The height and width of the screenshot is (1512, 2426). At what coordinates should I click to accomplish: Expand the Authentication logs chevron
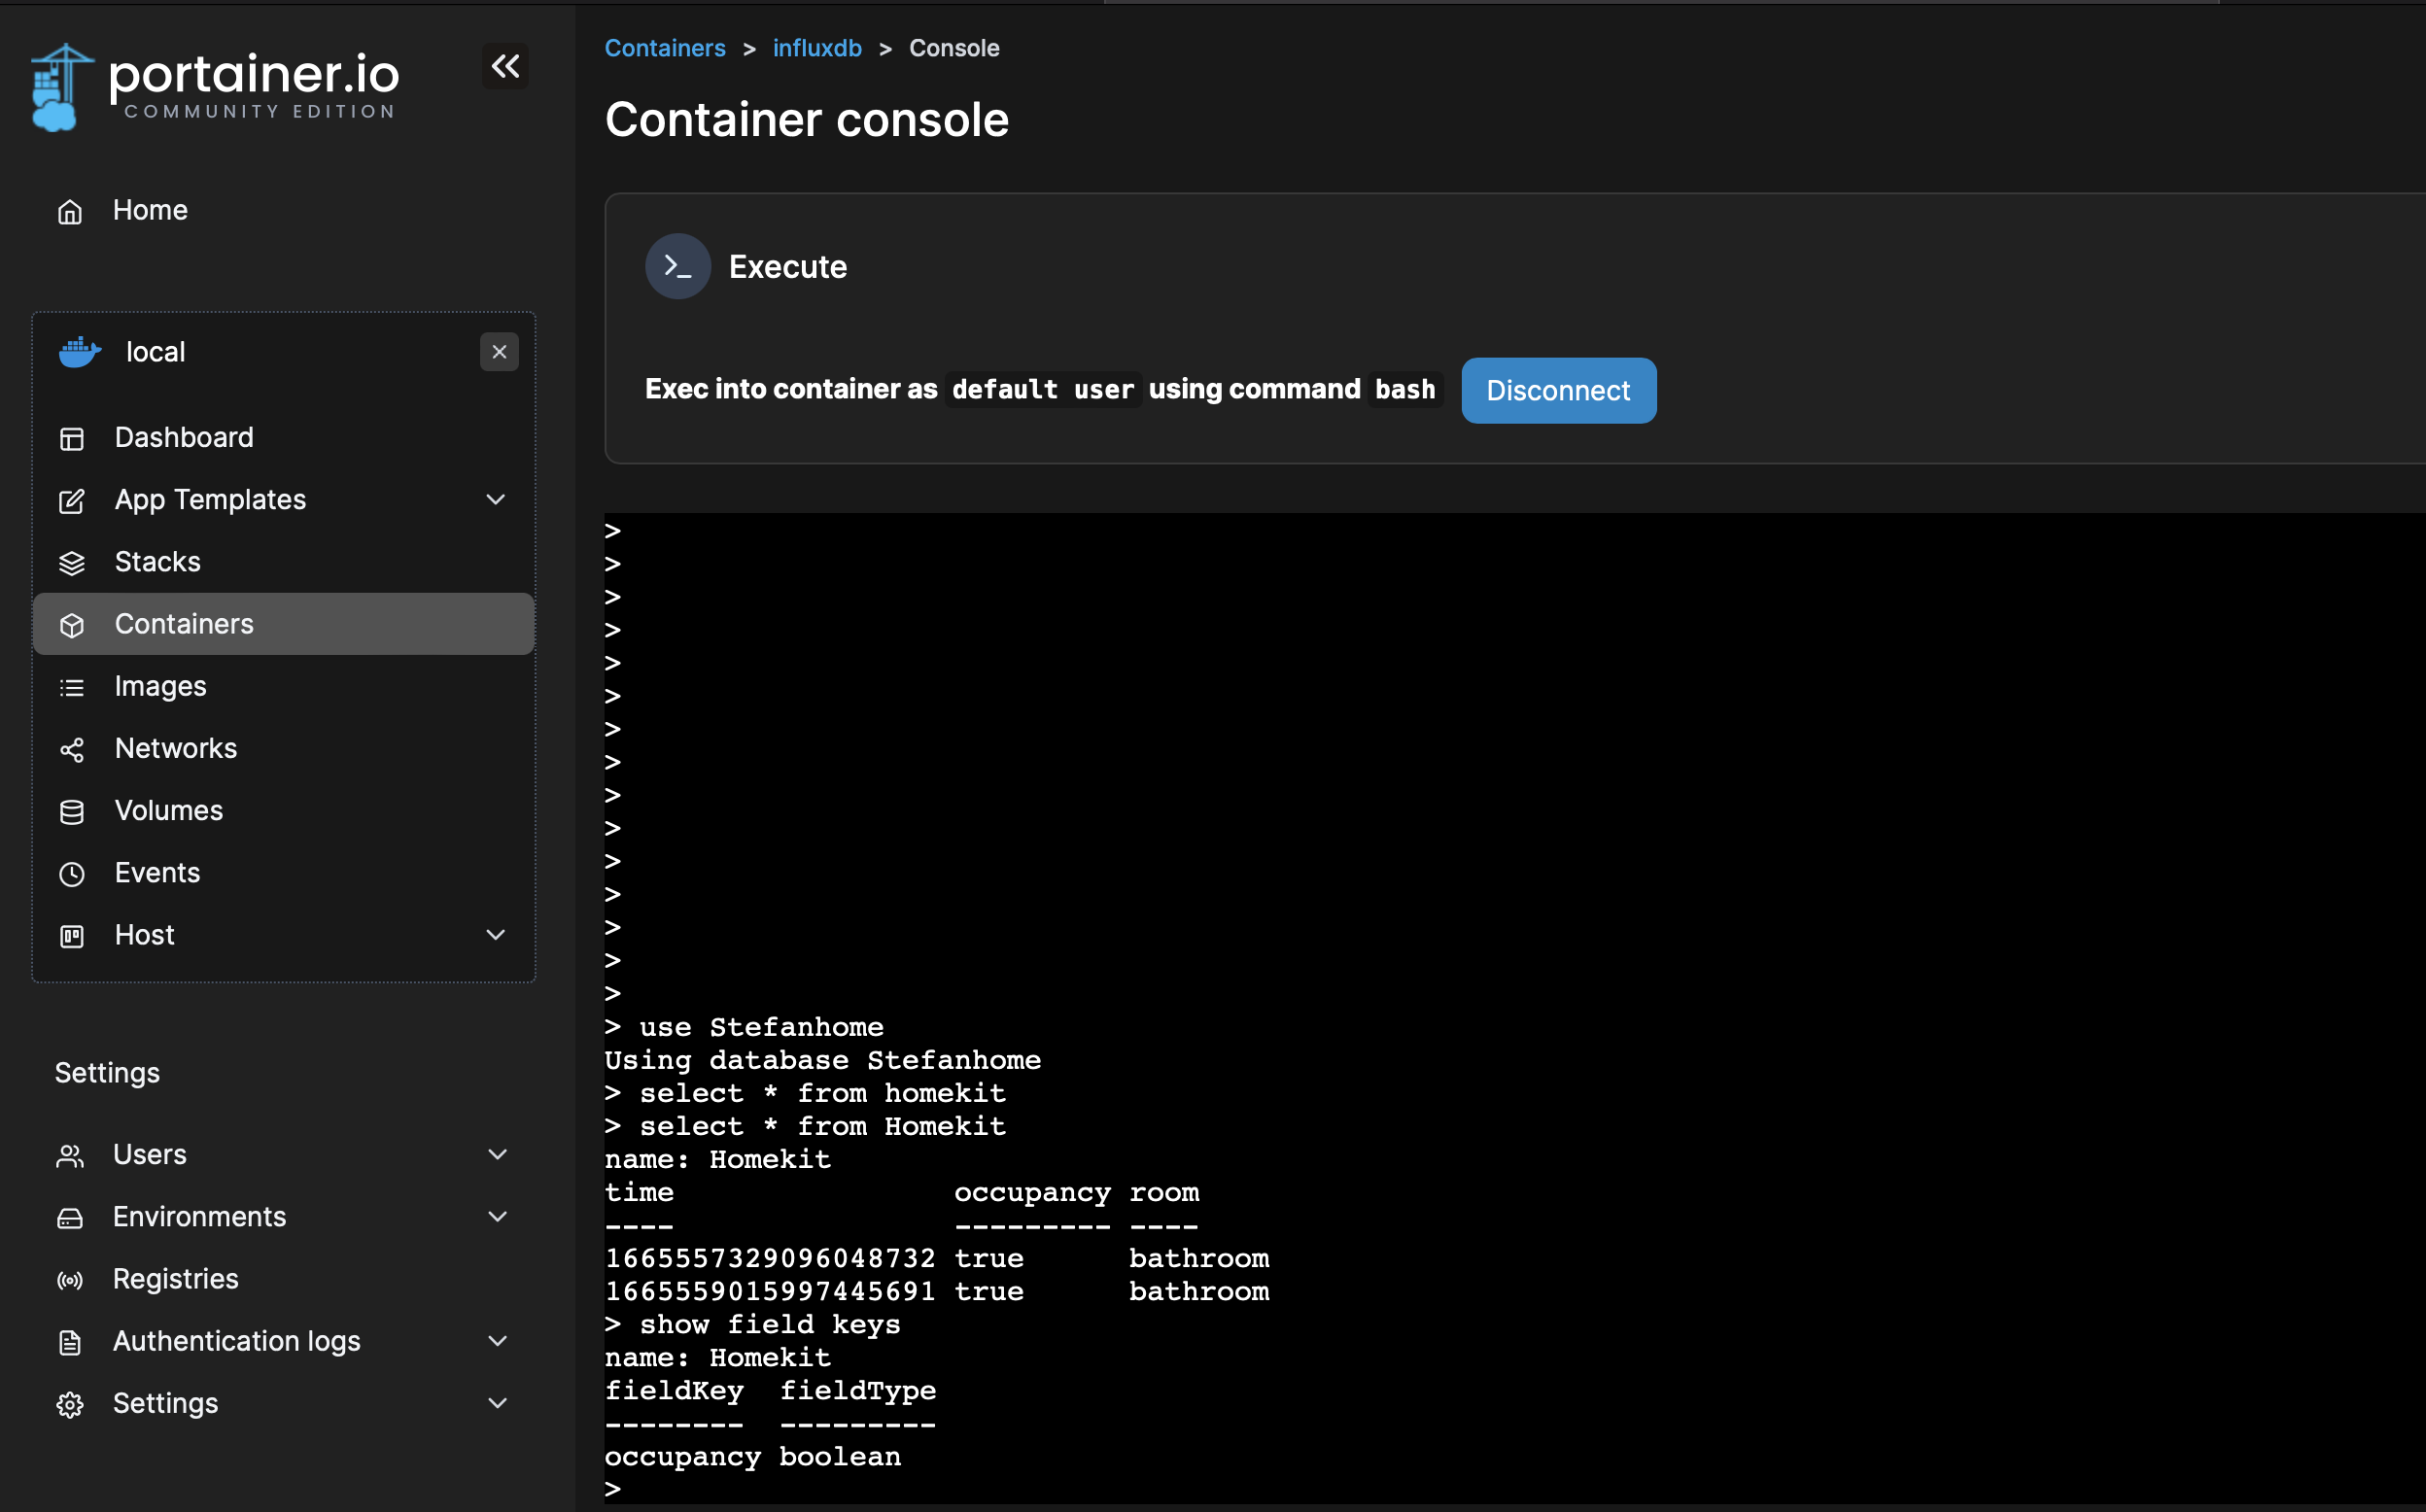497,1341
